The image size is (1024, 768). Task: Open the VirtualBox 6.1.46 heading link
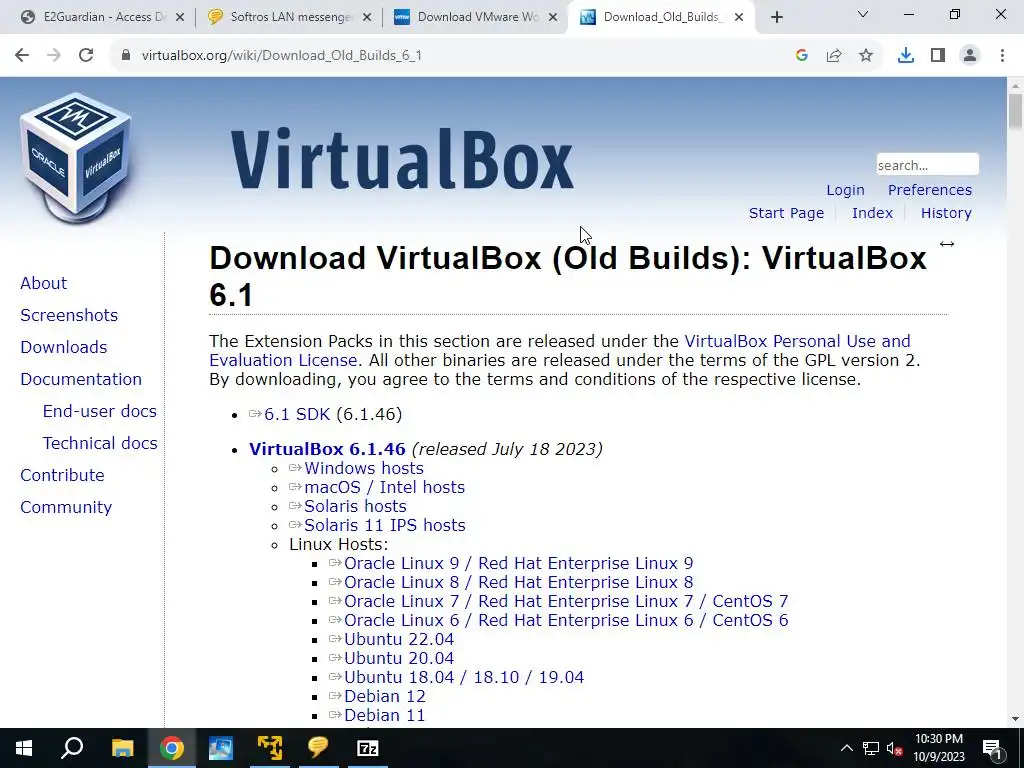(x=327, y=449)
